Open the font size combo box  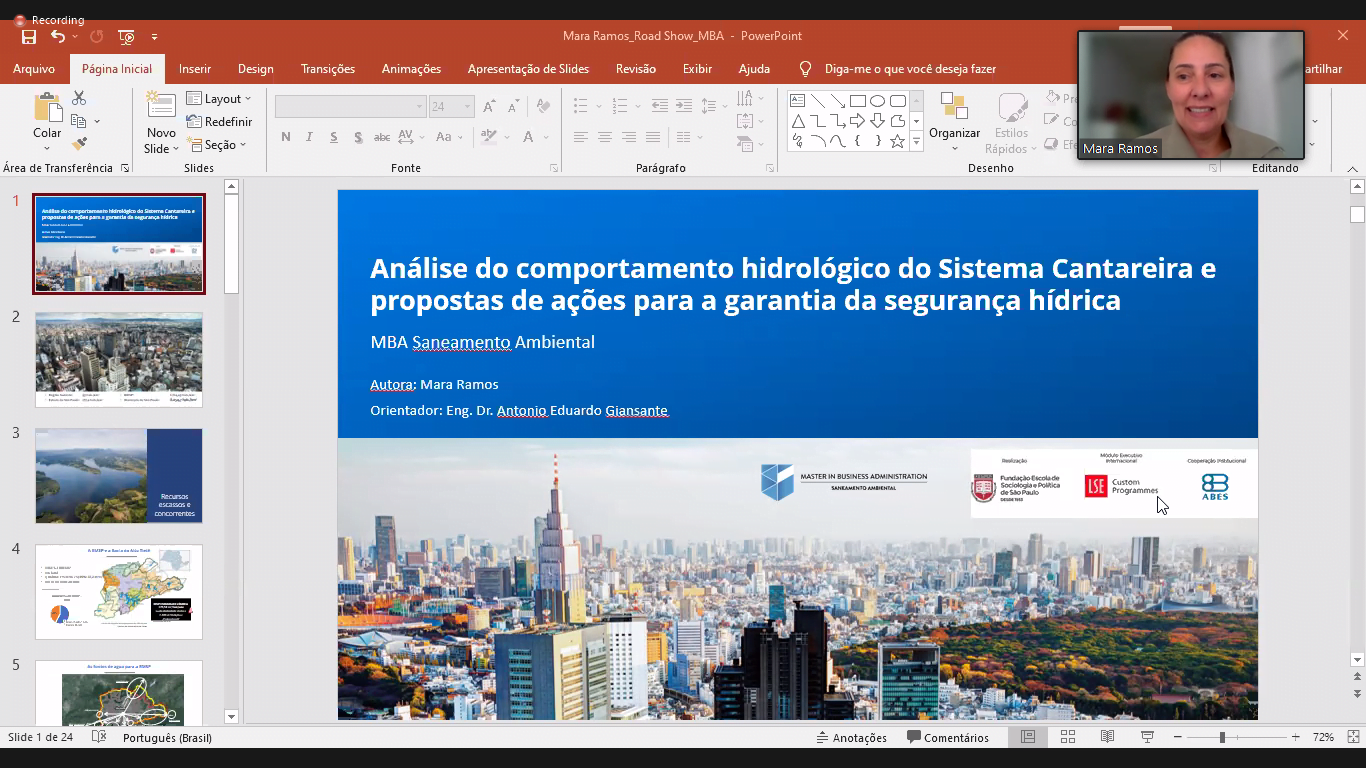(451, 106)
